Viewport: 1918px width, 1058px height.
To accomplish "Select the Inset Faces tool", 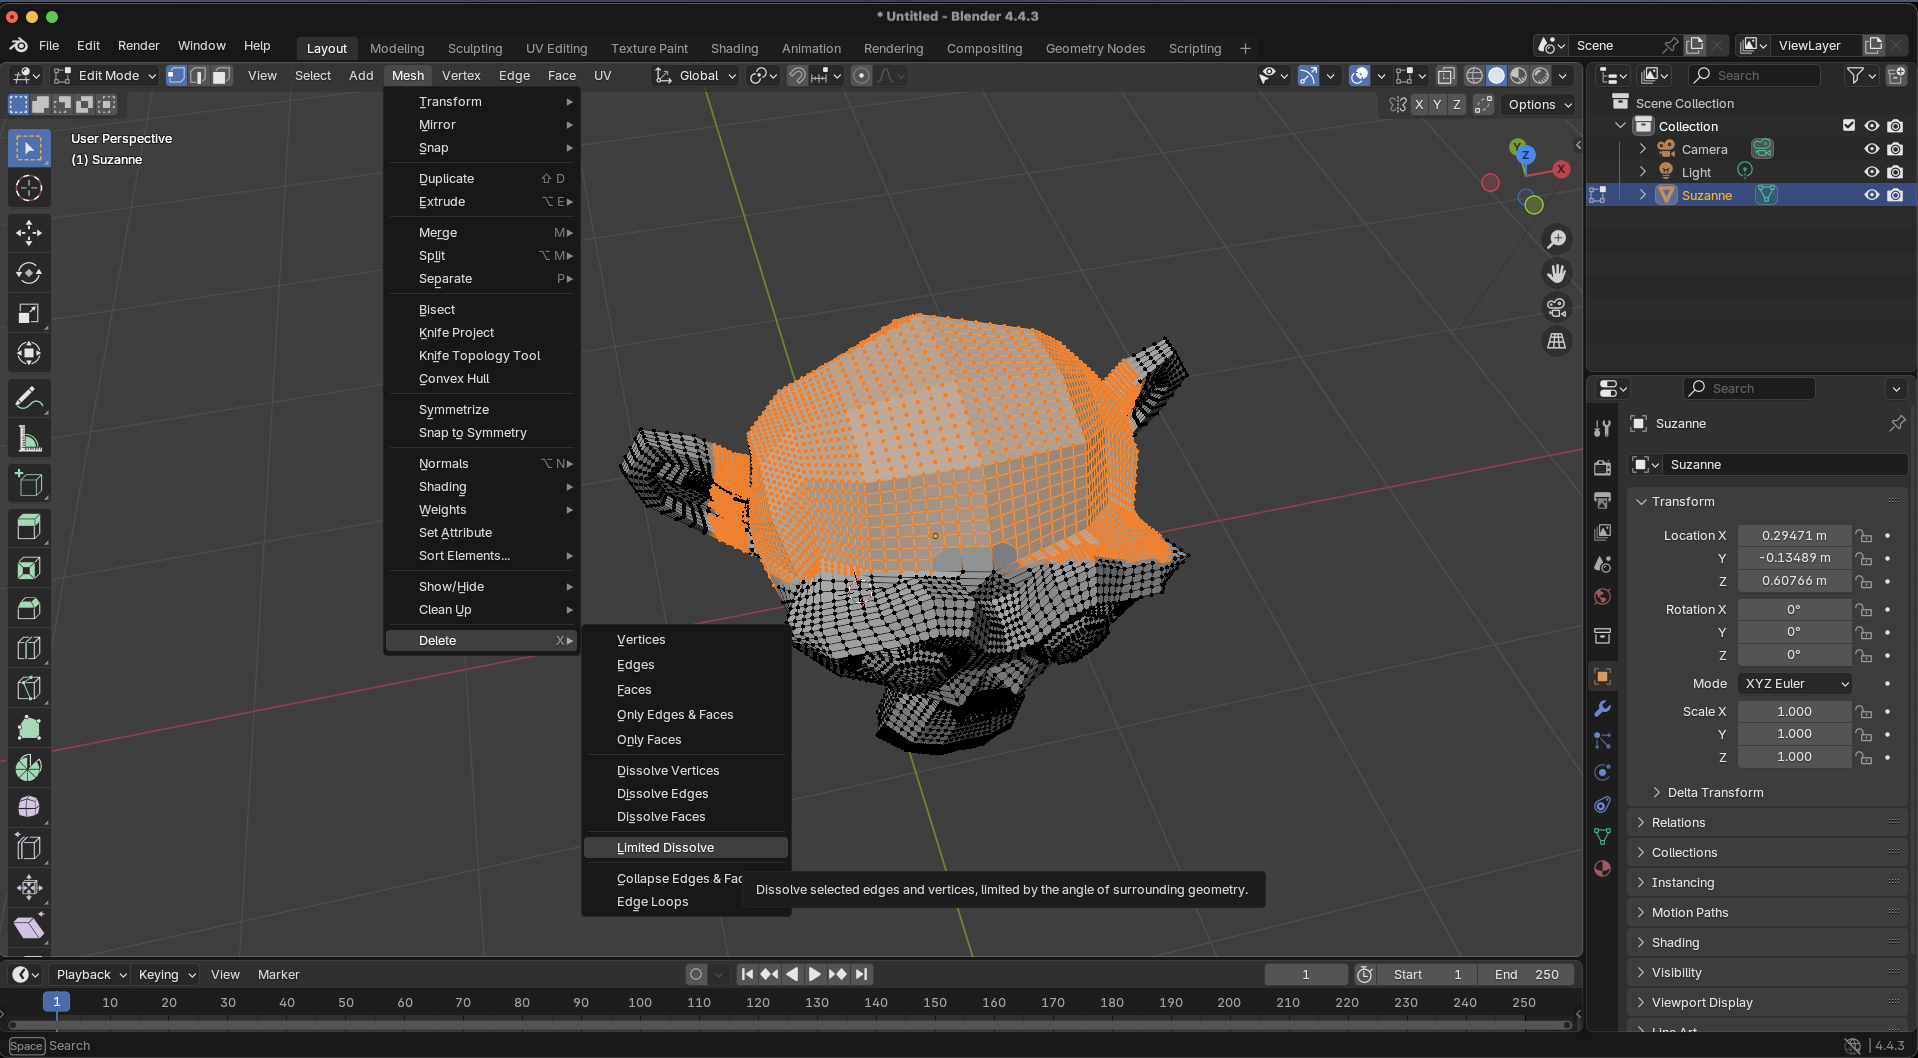I will tap(29, 568).
